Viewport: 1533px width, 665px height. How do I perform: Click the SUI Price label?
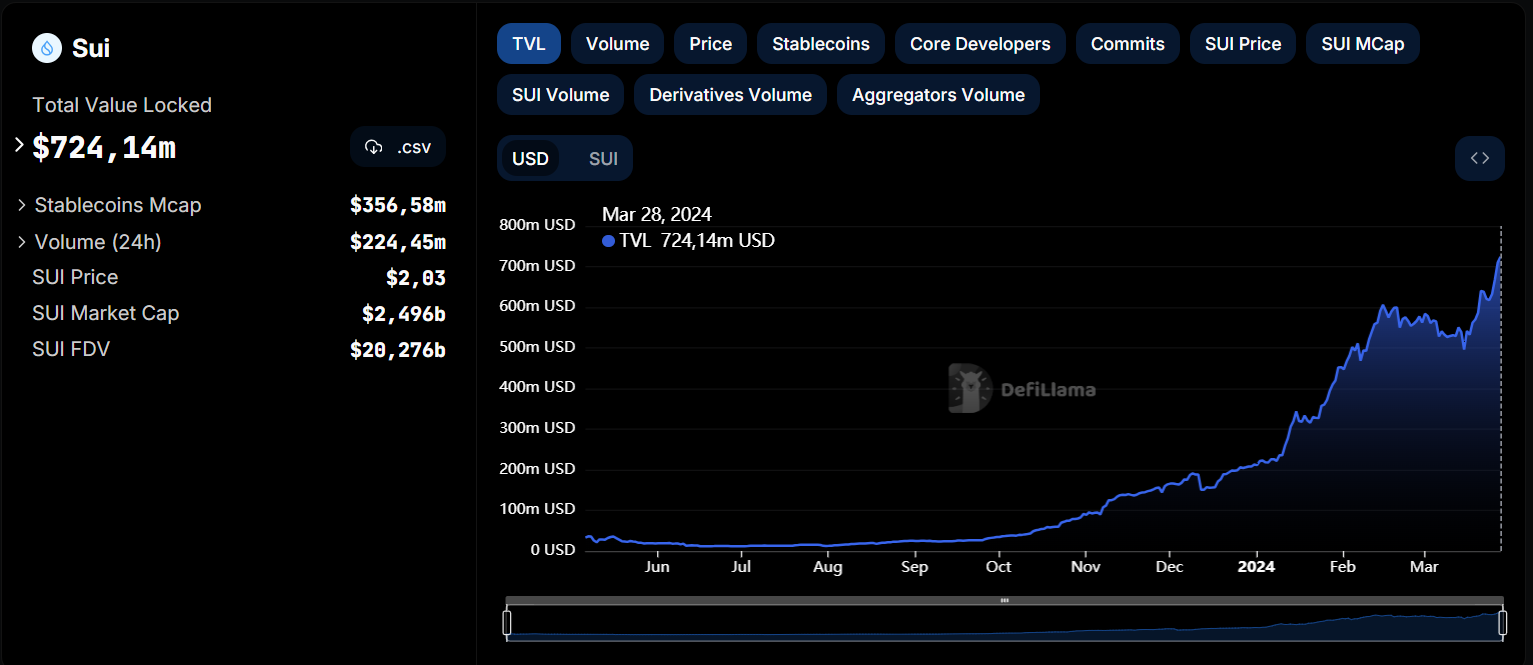75,277
